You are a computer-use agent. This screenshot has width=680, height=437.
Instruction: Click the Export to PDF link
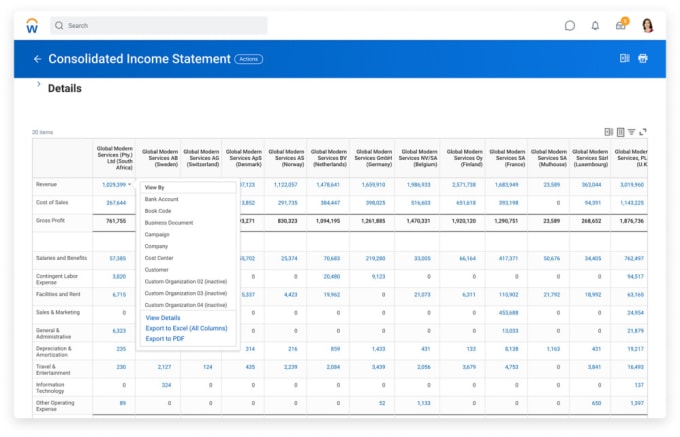pyautogui.click(x=165, y=339)
